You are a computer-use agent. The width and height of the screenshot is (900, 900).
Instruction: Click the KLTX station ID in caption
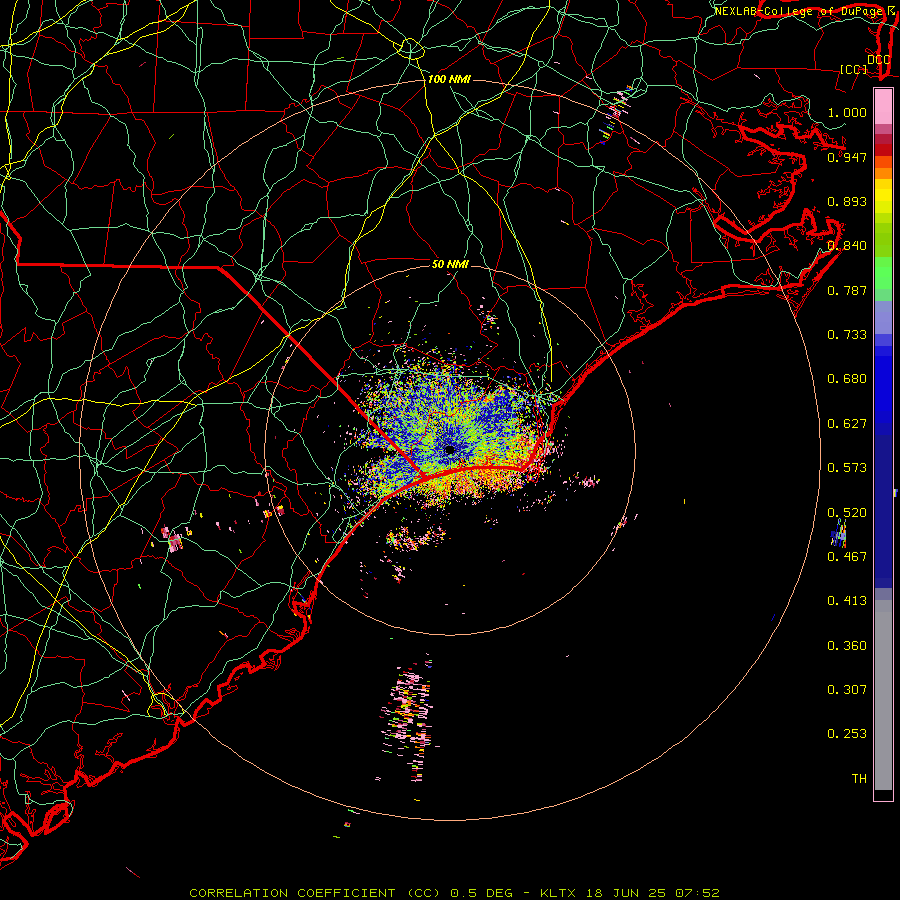coord(560,893)
